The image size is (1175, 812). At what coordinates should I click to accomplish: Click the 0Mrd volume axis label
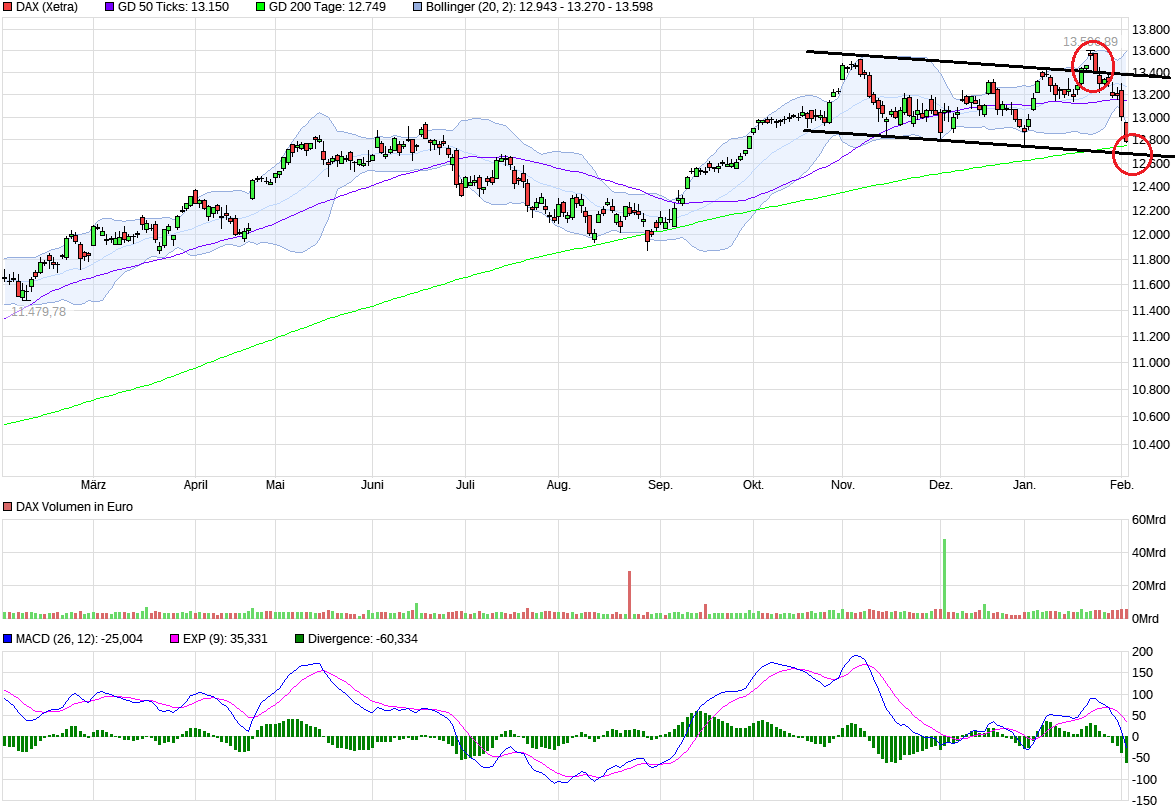(1146, 619)
